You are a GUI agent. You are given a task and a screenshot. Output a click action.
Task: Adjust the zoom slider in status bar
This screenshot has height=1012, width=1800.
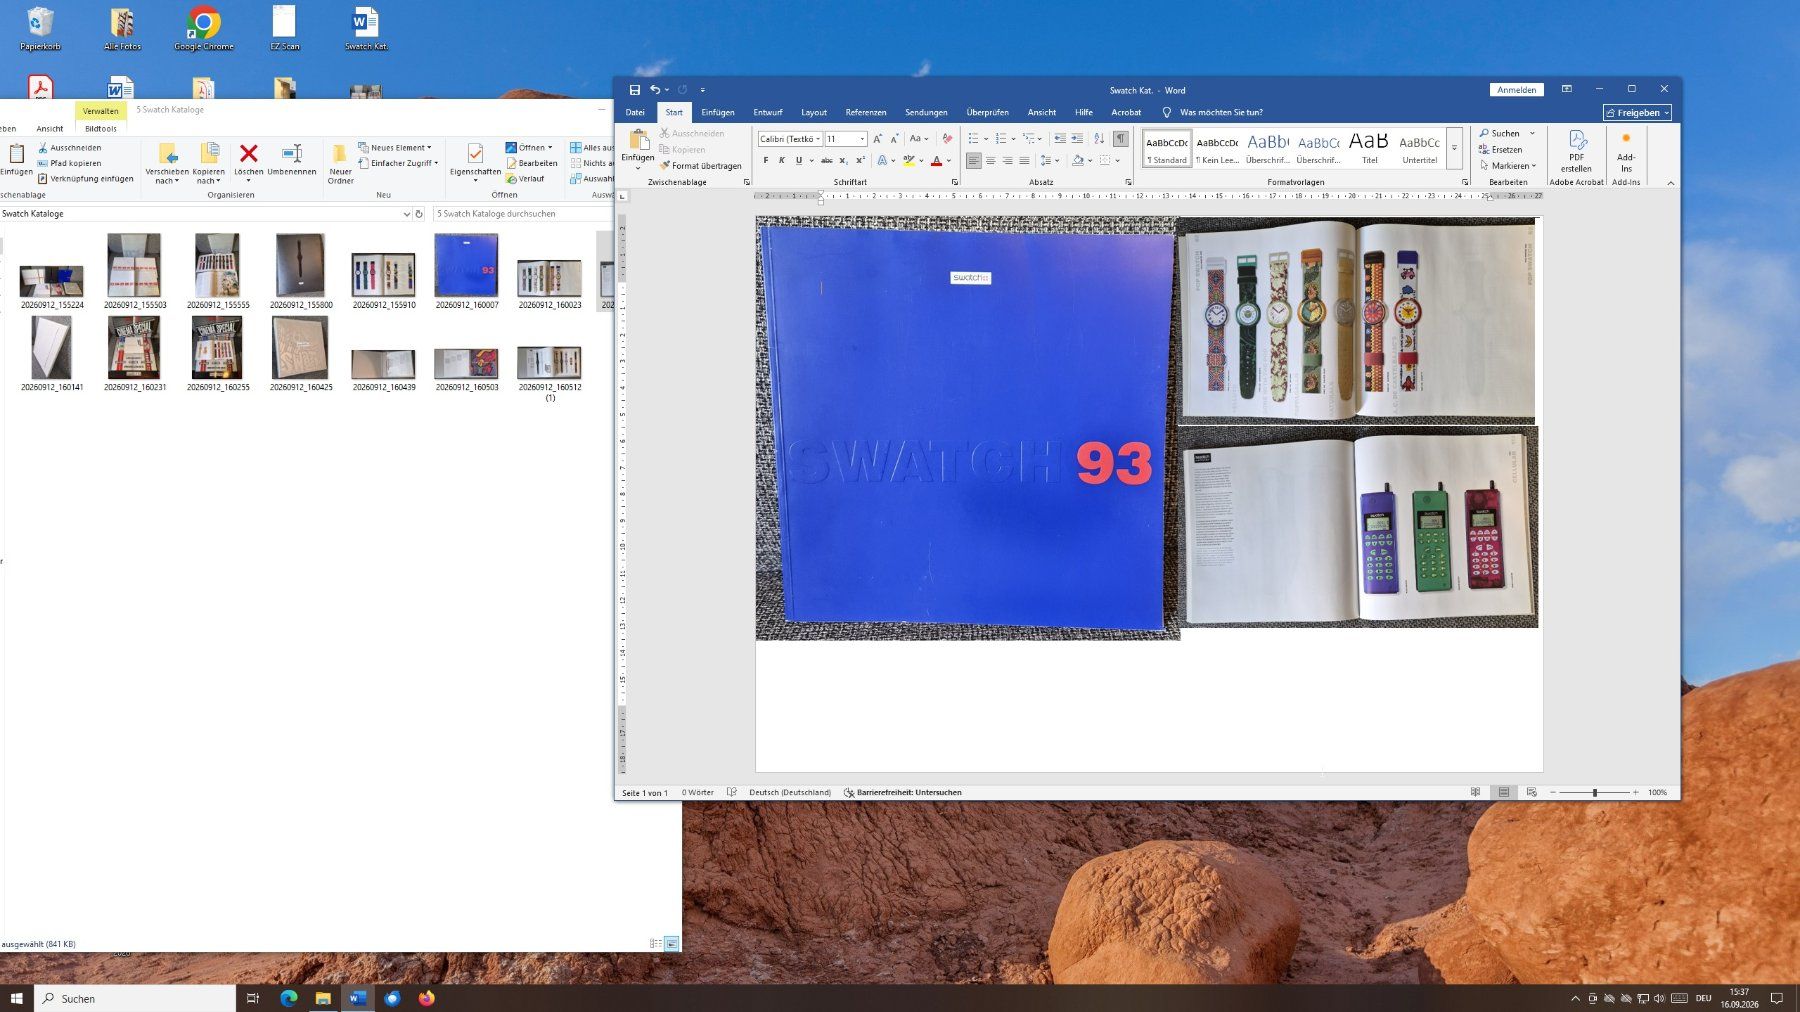coord(1595,792)
